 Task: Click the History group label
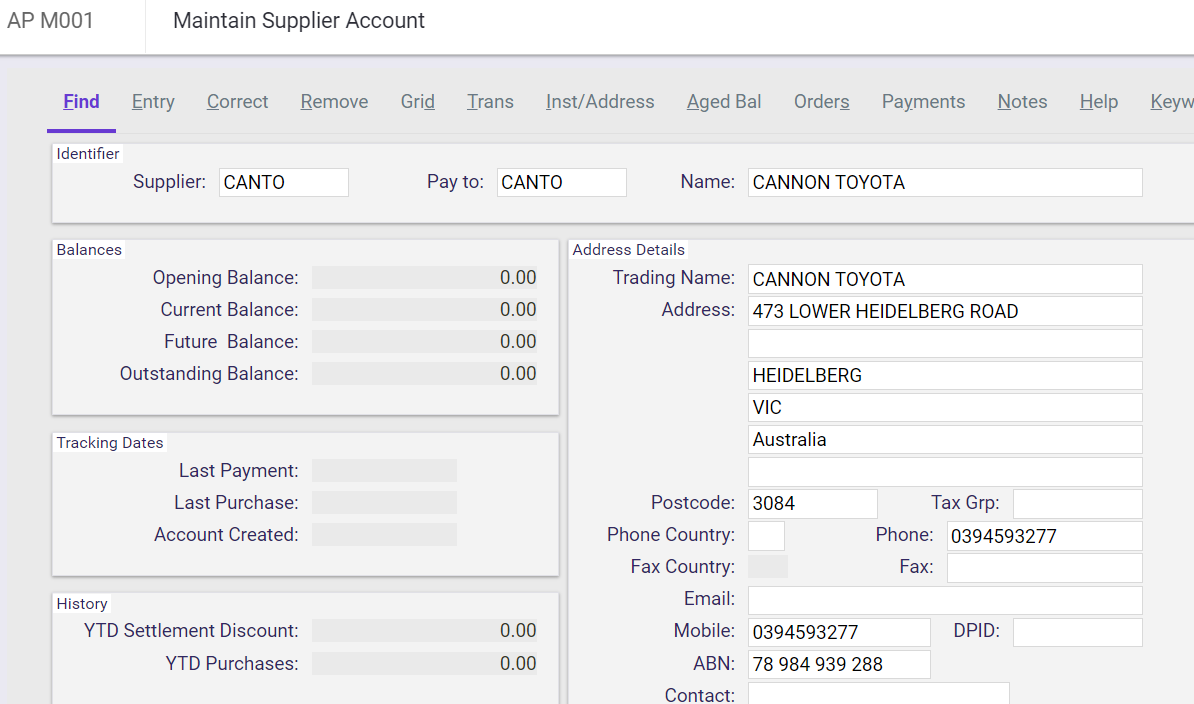click(81, 604)
